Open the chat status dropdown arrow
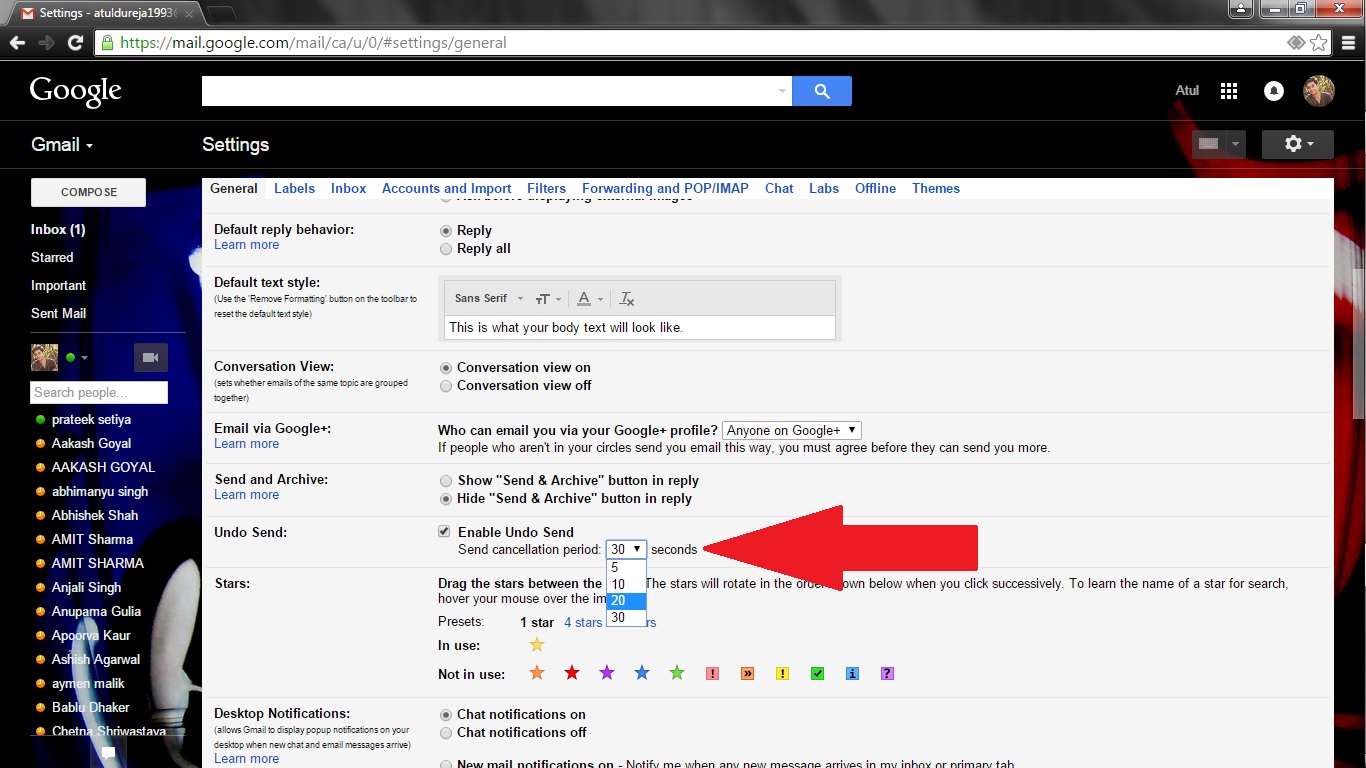The width and height of the screenshot is (1366, 768). click(x=84, y=358)
